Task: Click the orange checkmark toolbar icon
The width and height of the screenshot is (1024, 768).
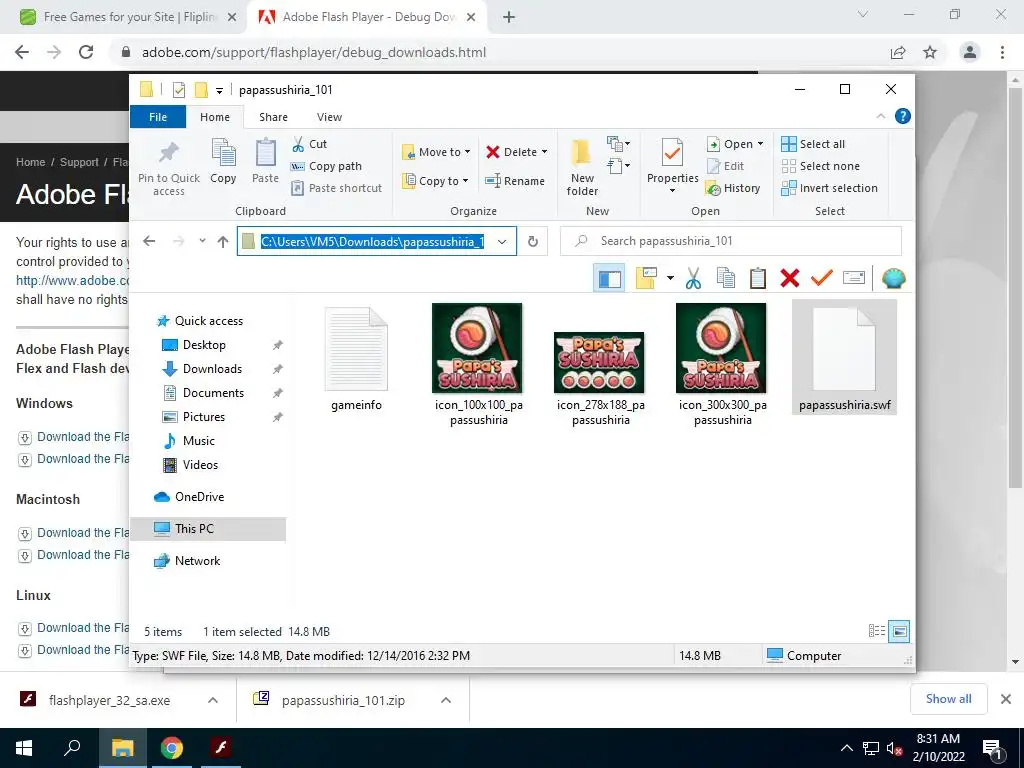Action: [x=822, y=279]
